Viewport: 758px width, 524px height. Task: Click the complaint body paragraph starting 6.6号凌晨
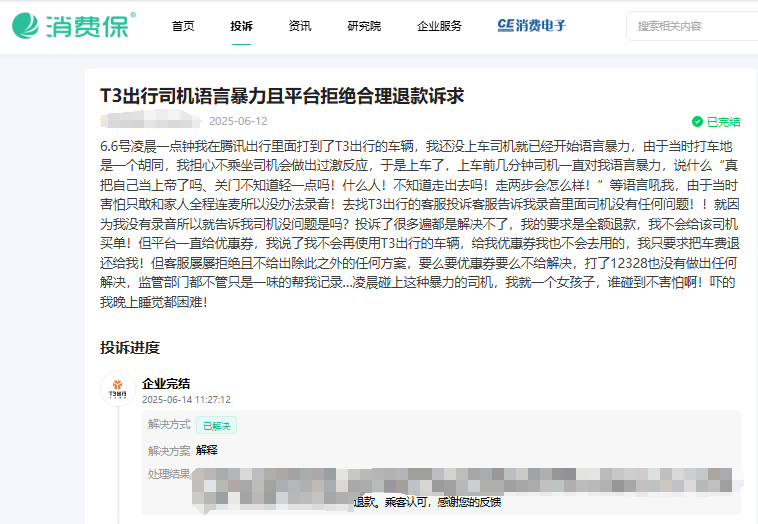pyautogui.click(x=420, y=224)
